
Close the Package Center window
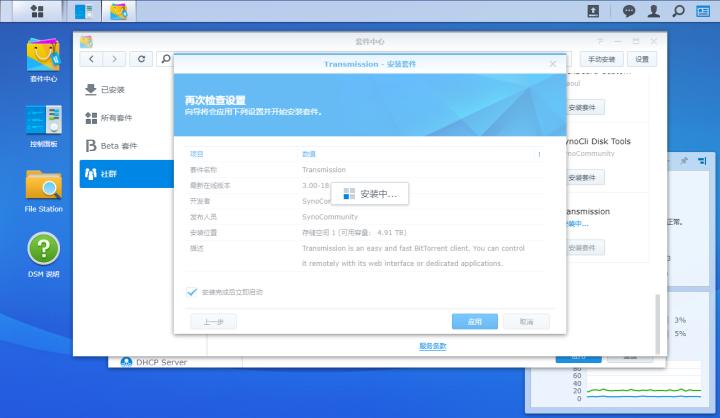coord(654,41)
